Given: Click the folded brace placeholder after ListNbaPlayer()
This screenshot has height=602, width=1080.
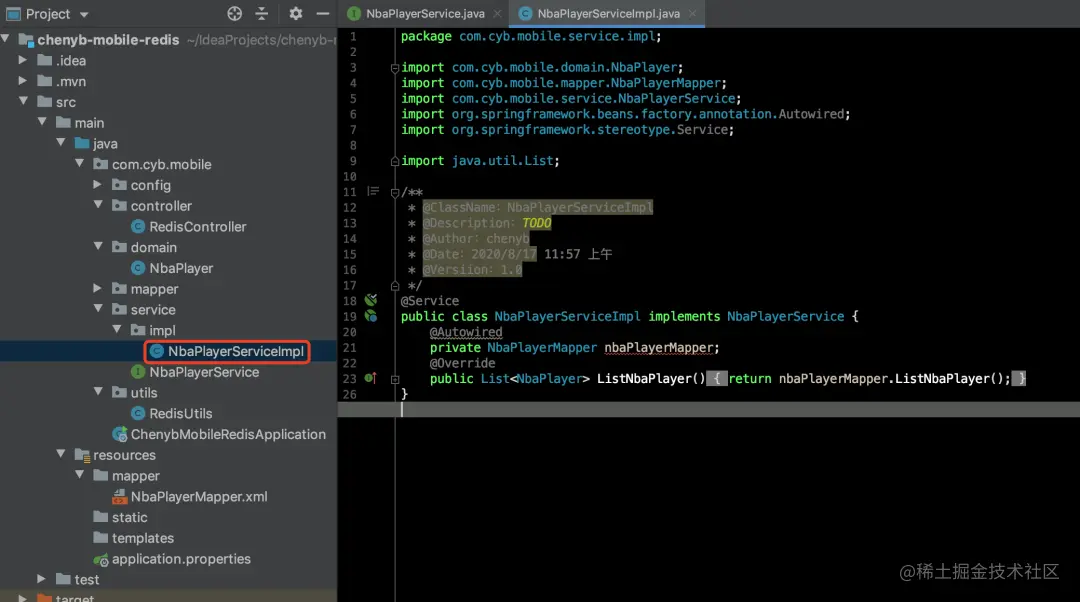Looking at the screenshot, I should click(716, 378).
